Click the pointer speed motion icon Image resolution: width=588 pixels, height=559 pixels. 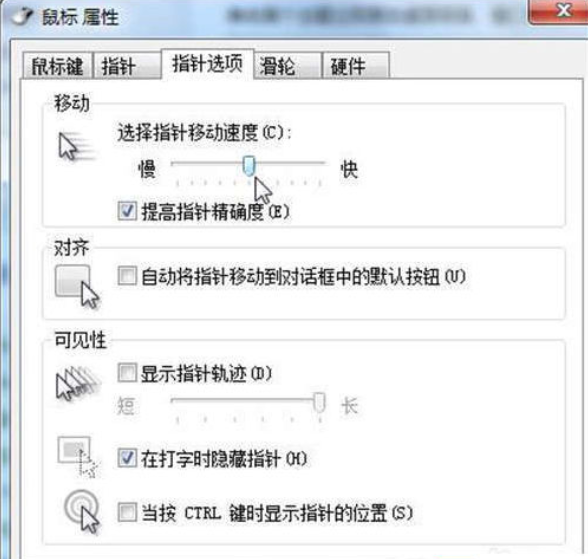(x=76, y=147)
